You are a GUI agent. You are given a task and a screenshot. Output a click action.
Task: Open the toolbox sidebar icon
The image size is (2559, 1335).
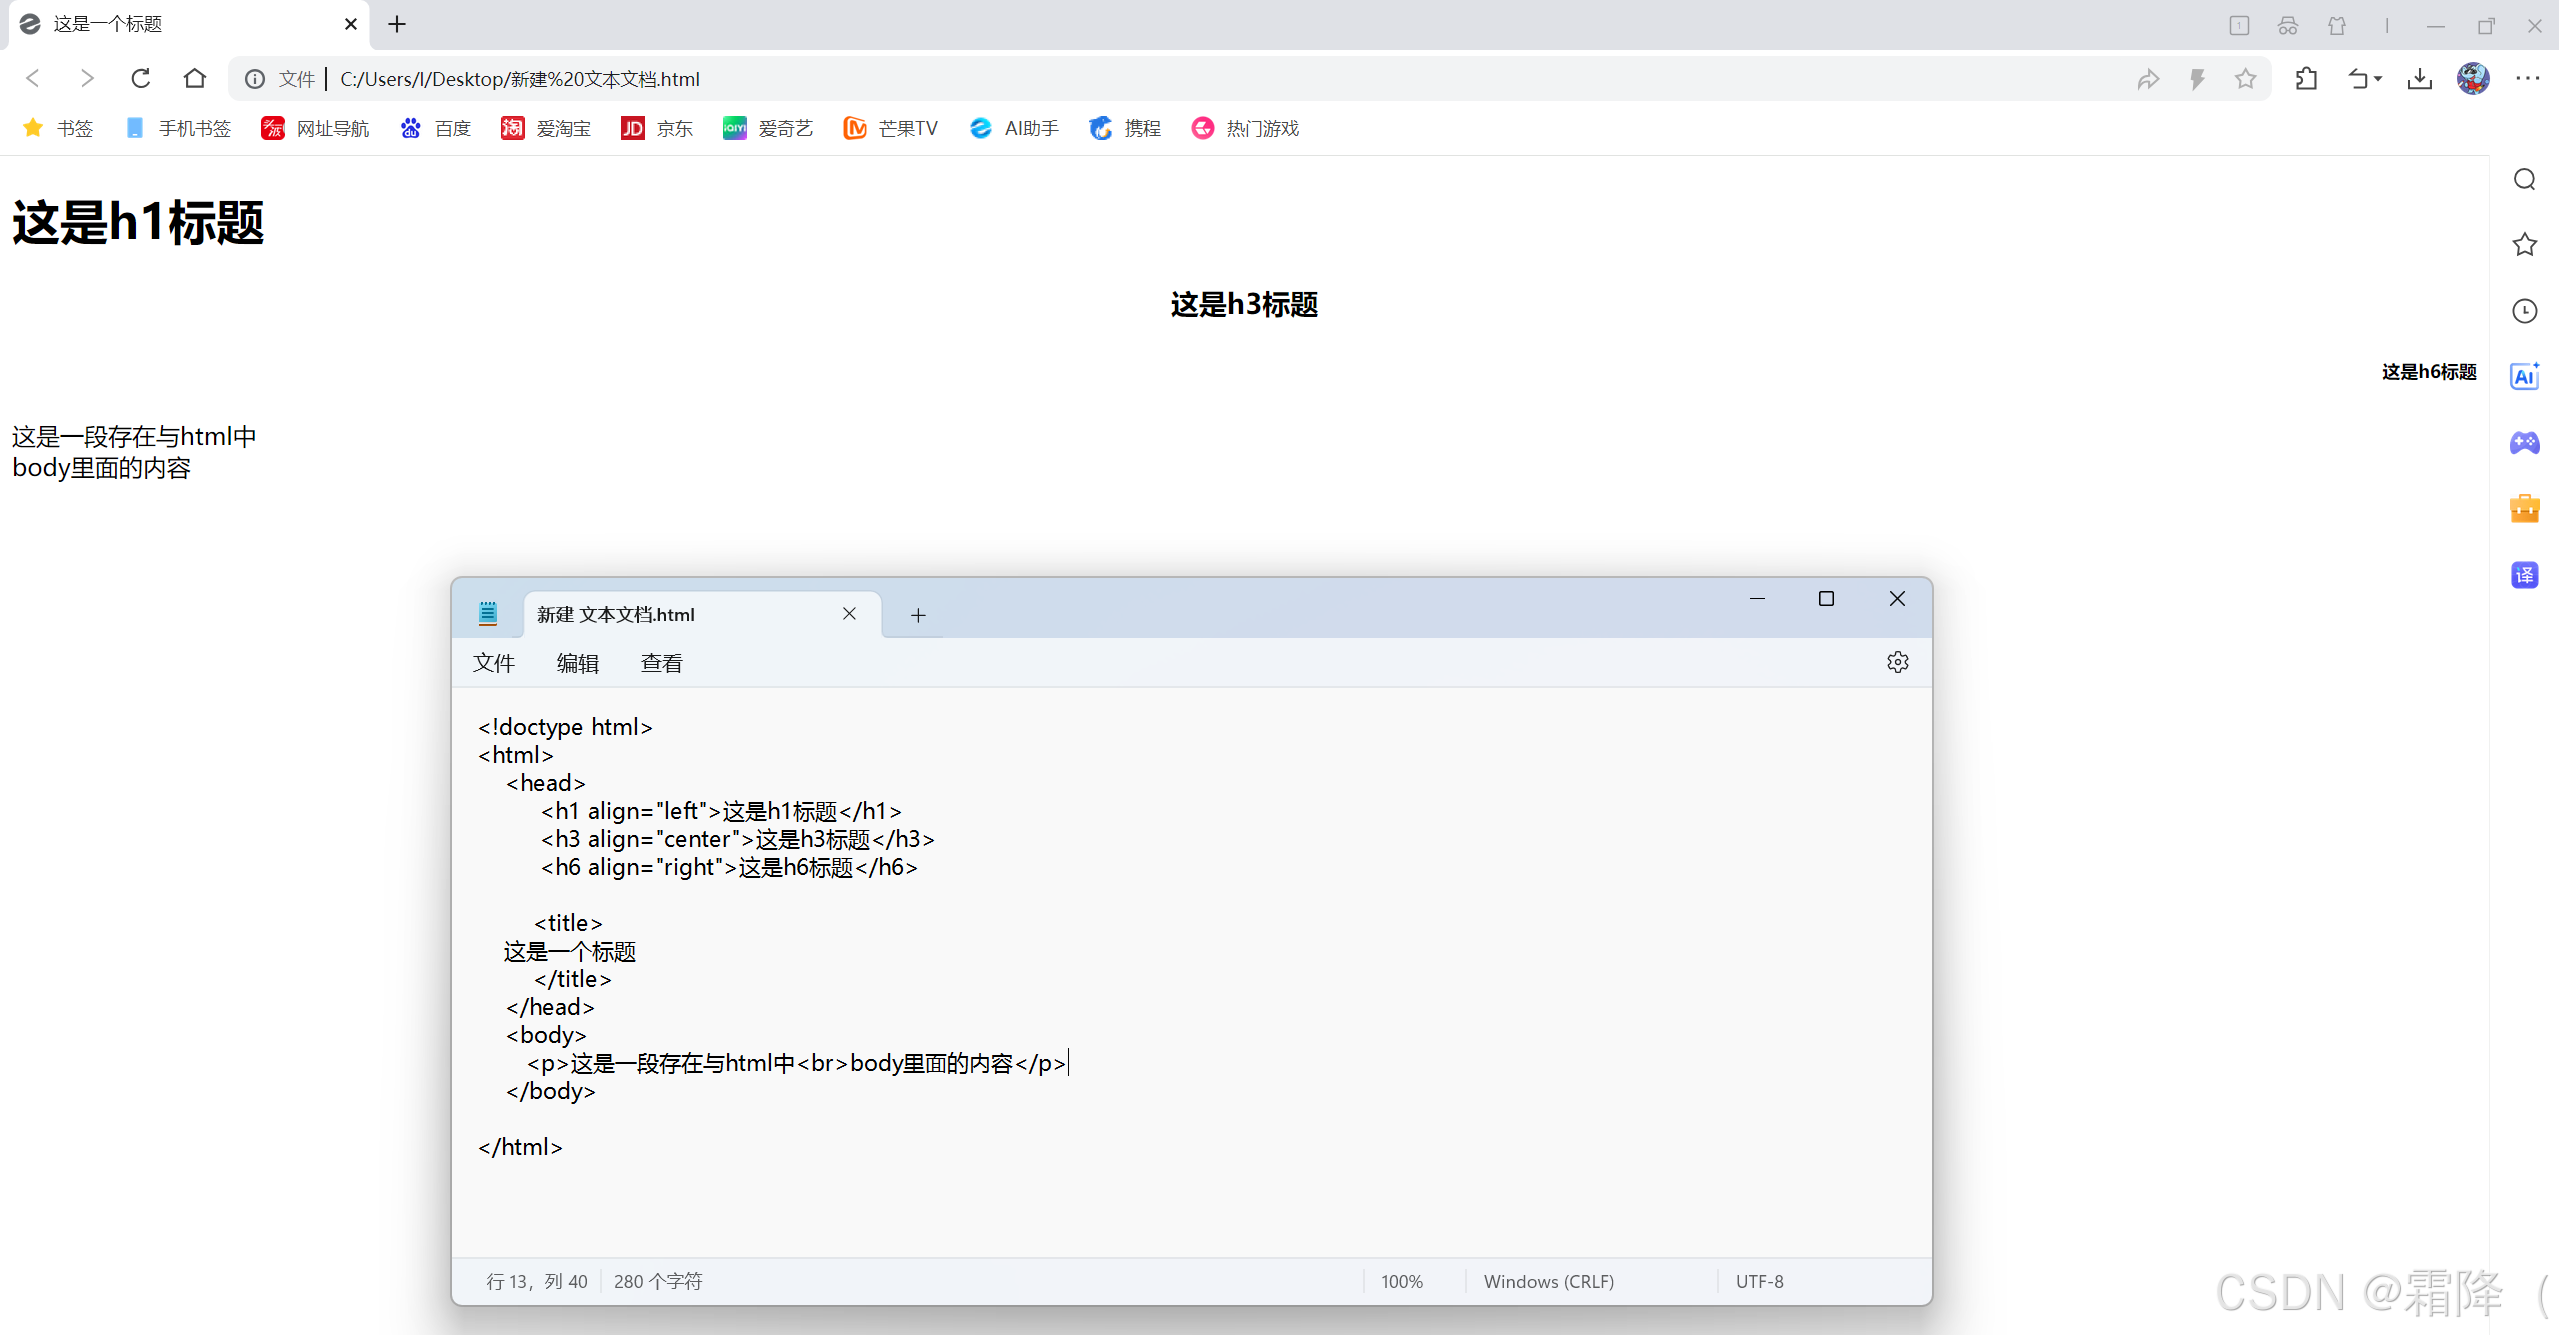click(x=2524, y=509)
